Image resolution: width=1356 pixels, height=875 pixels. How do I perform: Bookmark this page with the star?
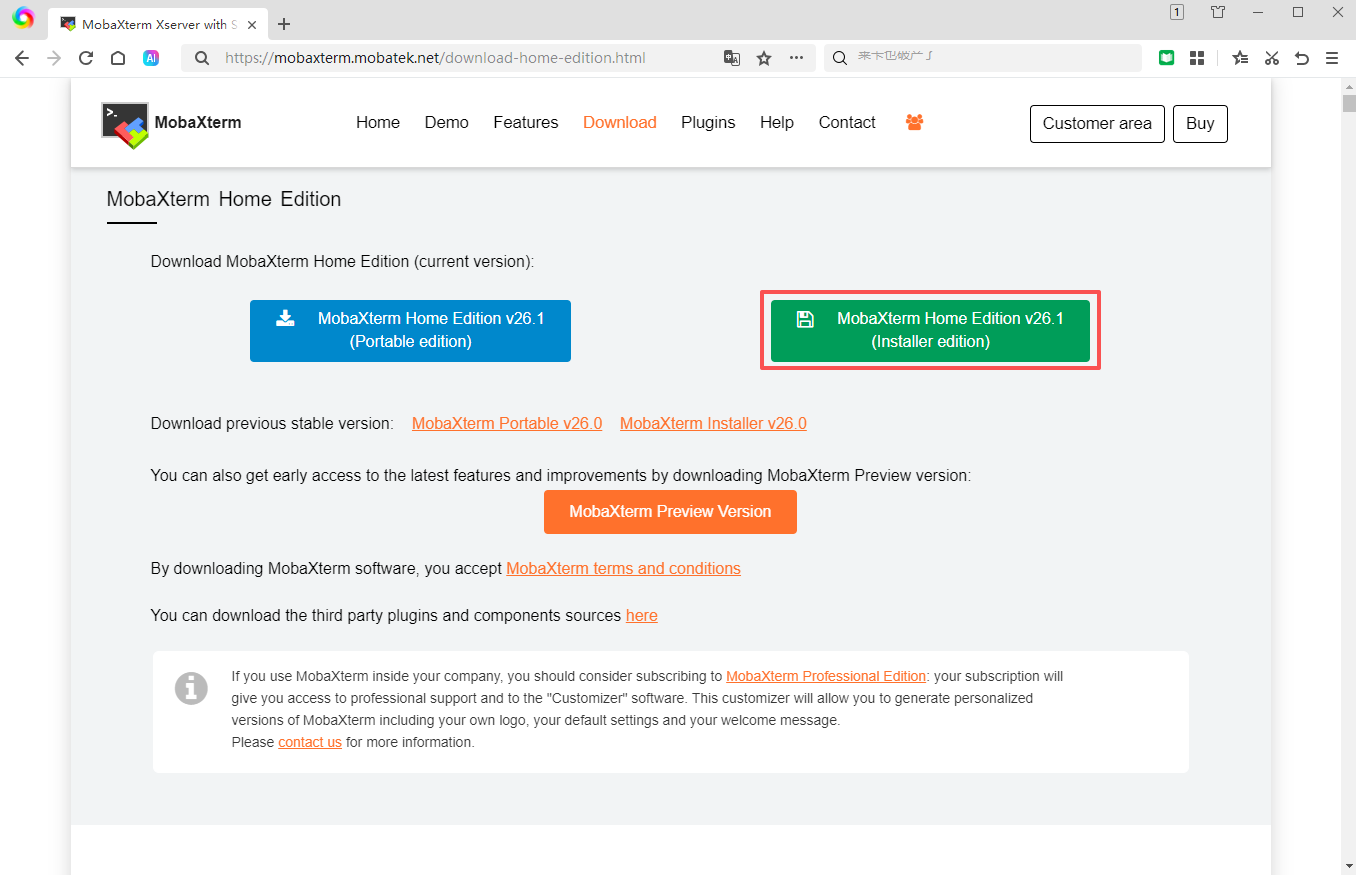point(764,58)
